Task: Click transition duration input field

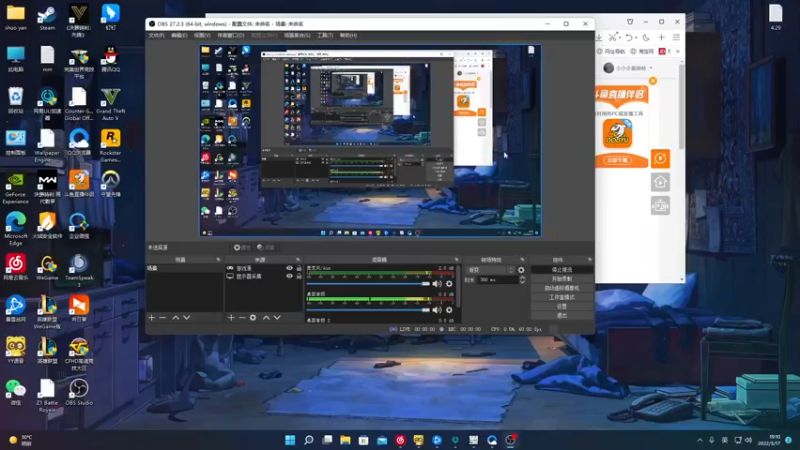Action: click(x=498, y=280)
